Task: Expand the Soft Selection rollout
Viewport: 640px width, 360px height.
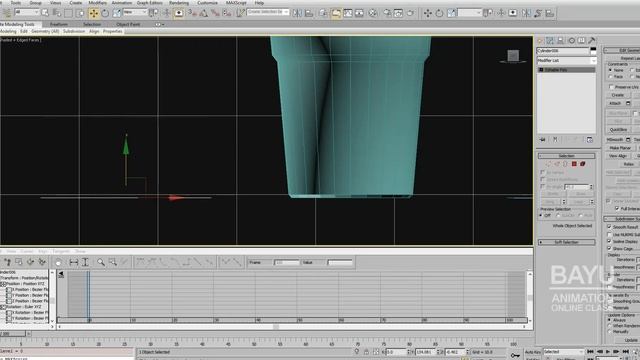Action: [567, 242]
